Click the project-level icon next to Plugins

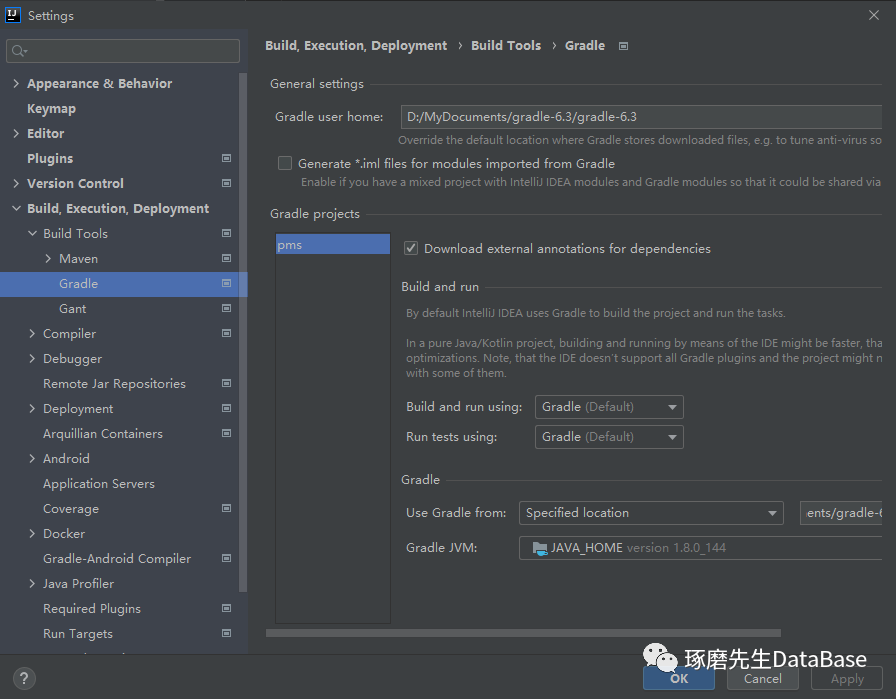pos(226,158)
